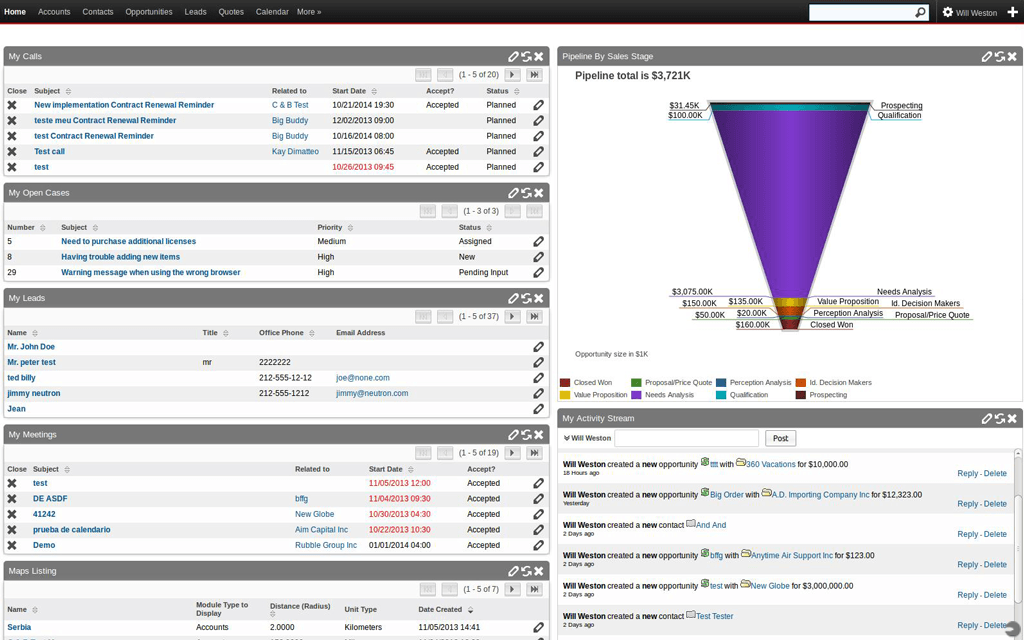
Task: Open the quick create plus icon
Action: 1012,12
